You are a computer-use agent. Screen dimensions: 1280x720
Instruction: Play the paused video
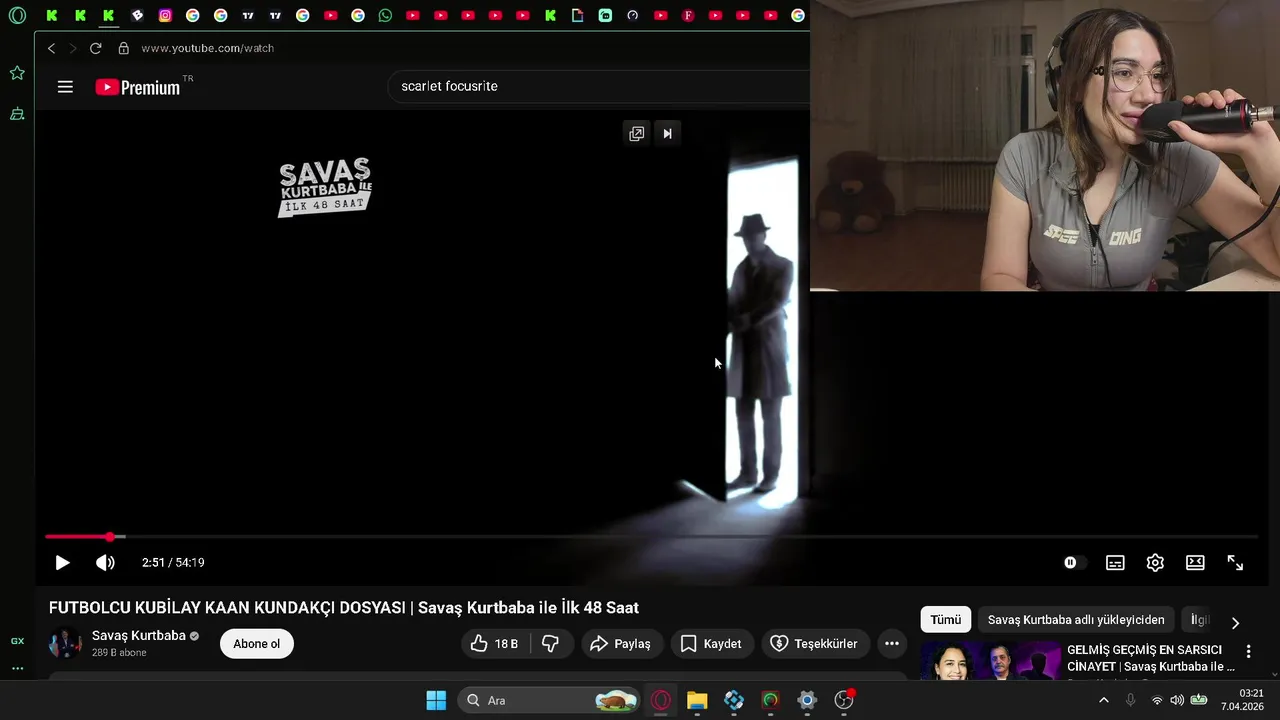click(62, 563)
